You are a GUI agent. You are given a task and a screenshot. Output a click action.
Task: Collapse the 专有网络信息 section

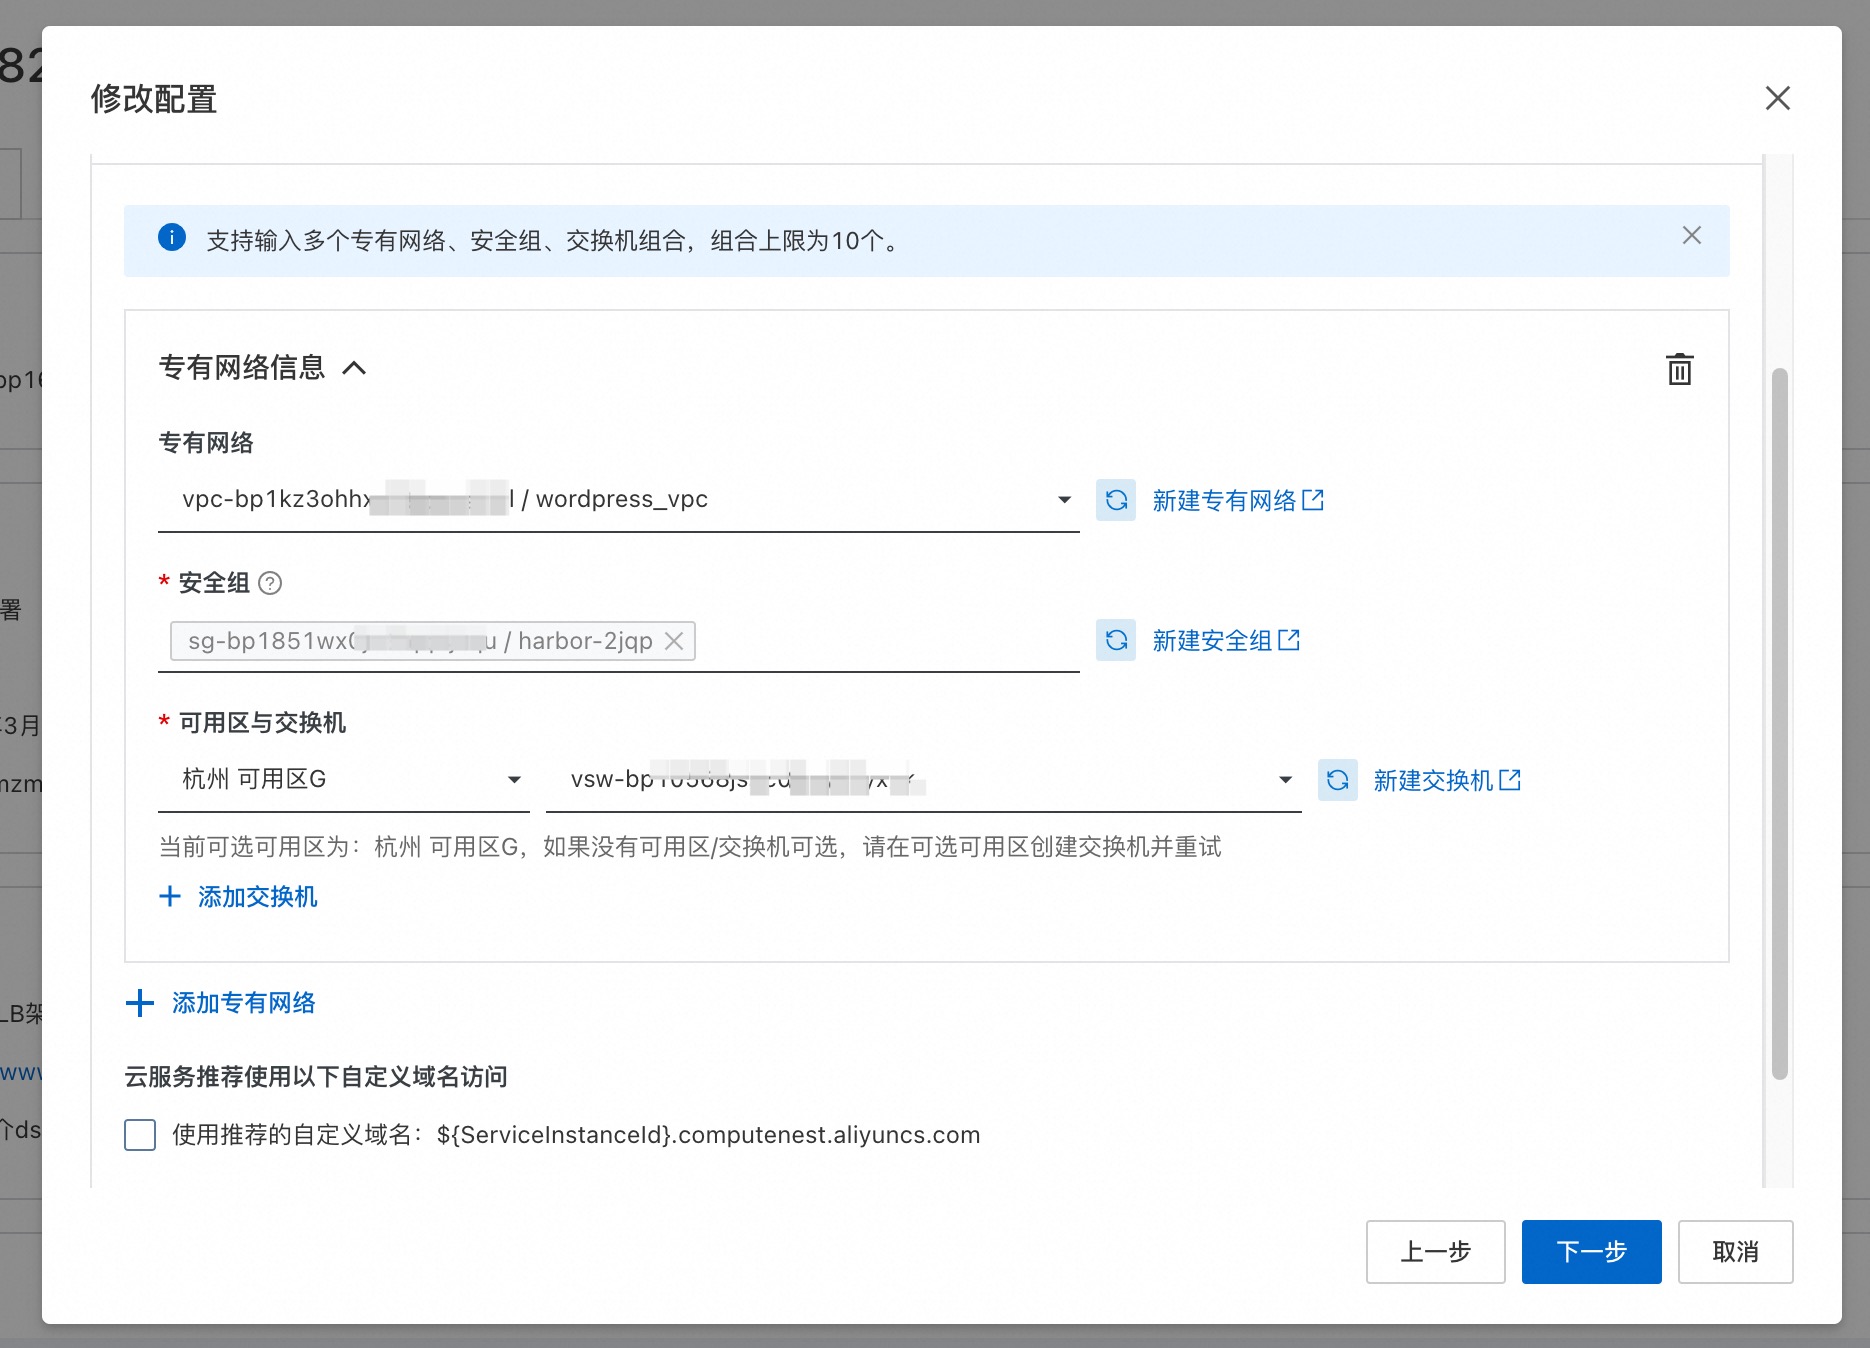pos(354,368)
